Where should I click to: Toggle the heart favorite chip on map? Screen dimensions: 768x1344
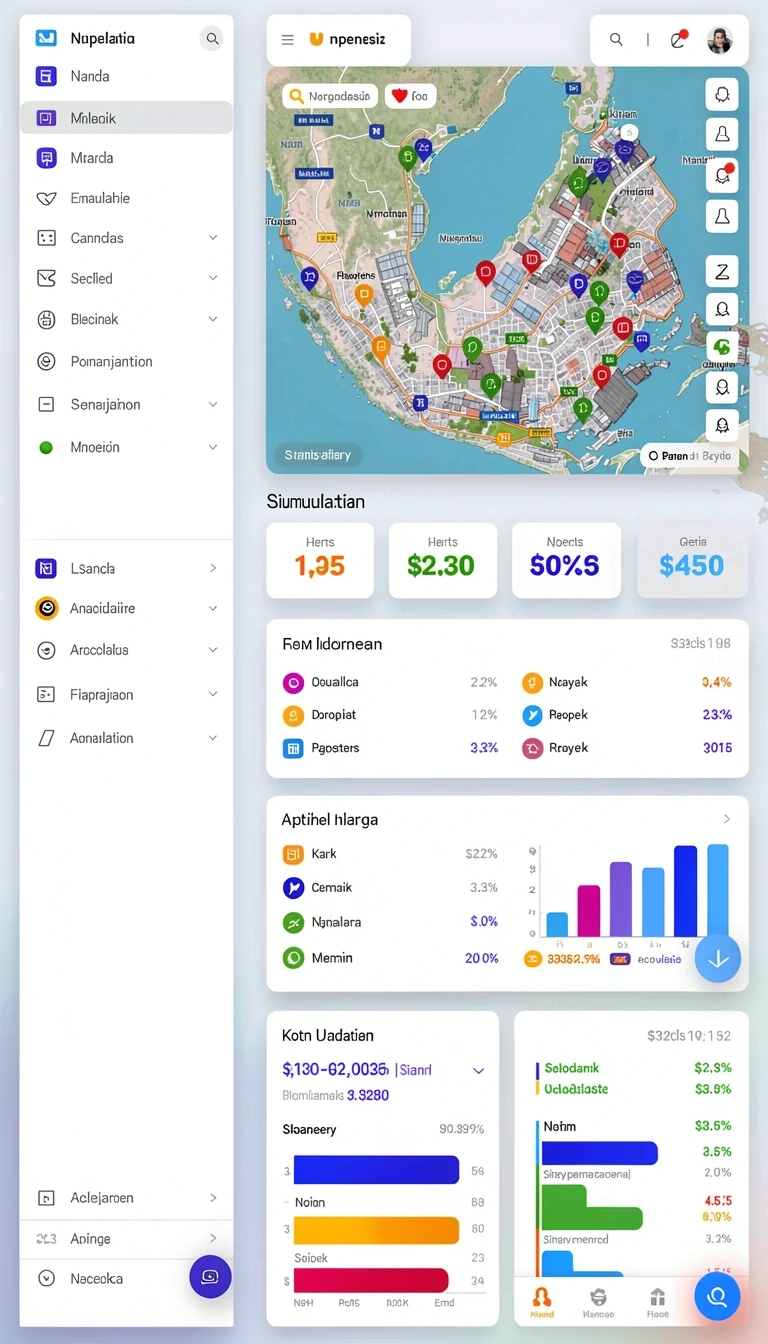[409, 96]
